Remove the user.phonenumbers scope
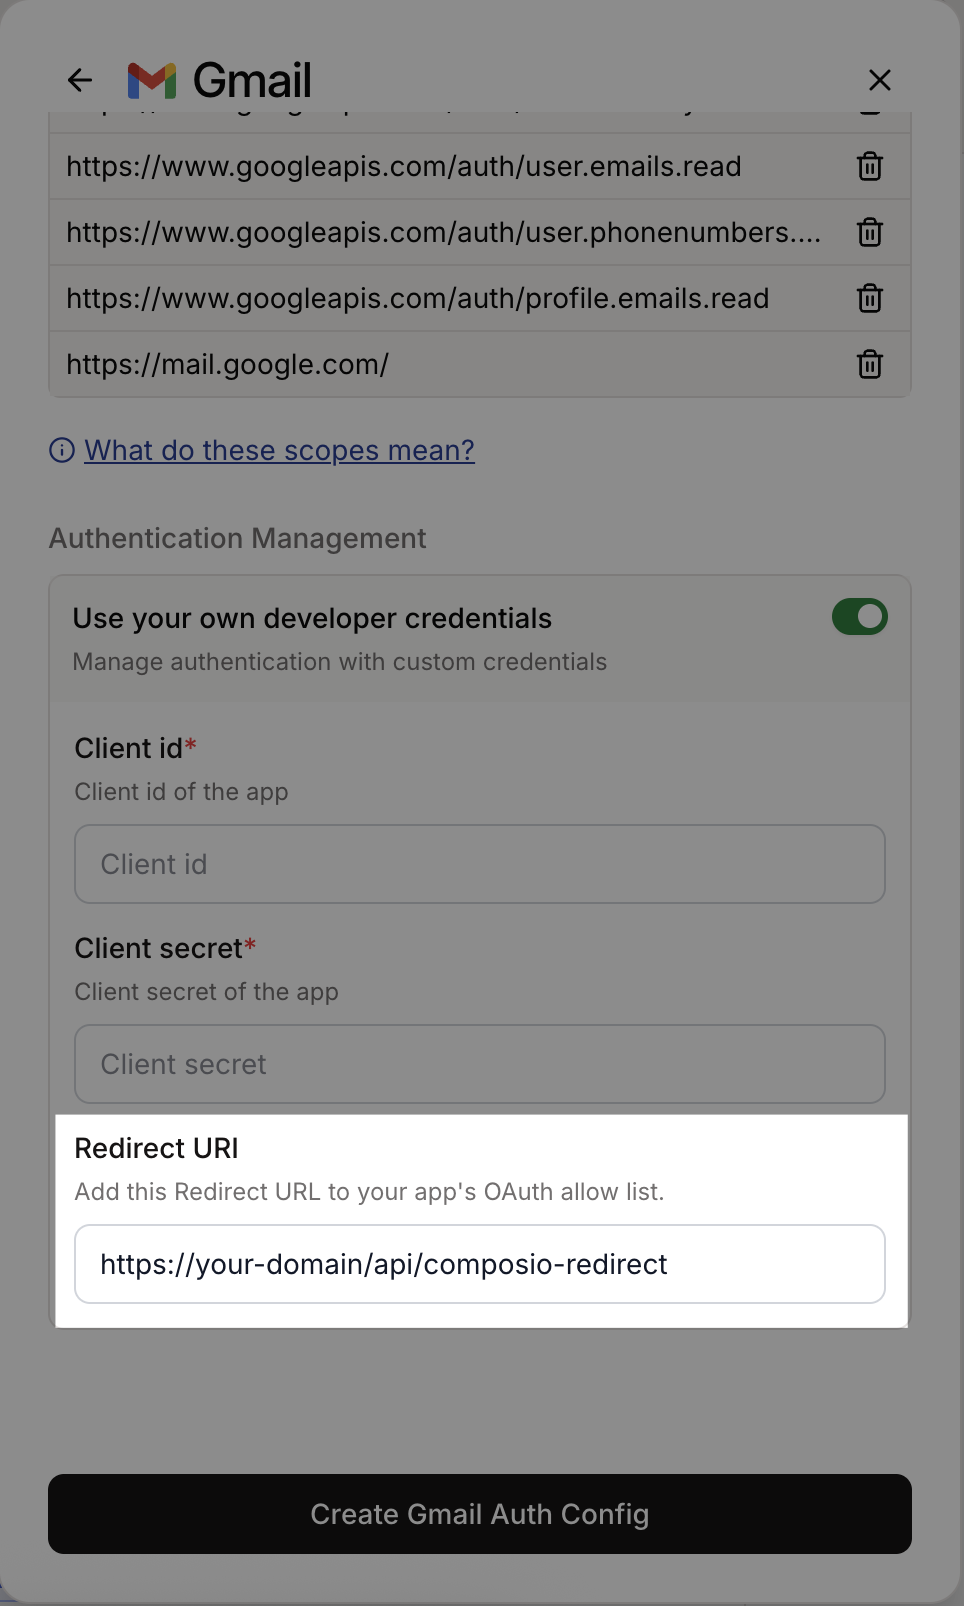964x1606 pixels. coord(870,232)
